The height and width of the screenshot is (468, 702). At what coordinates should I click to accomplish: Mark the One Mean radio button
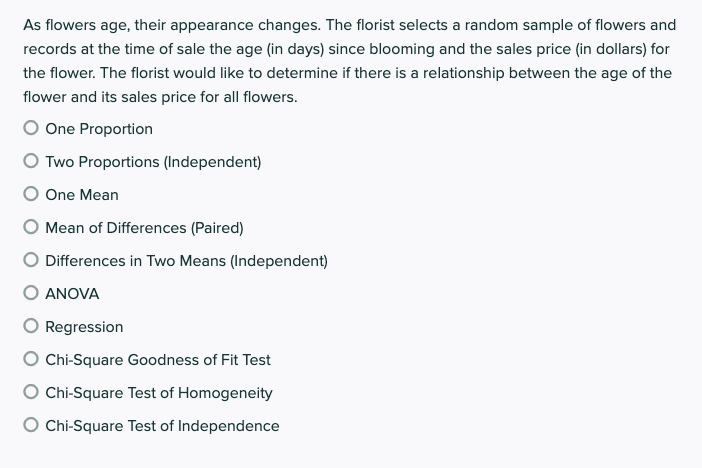pyautogui.click(x=31, y=195)
